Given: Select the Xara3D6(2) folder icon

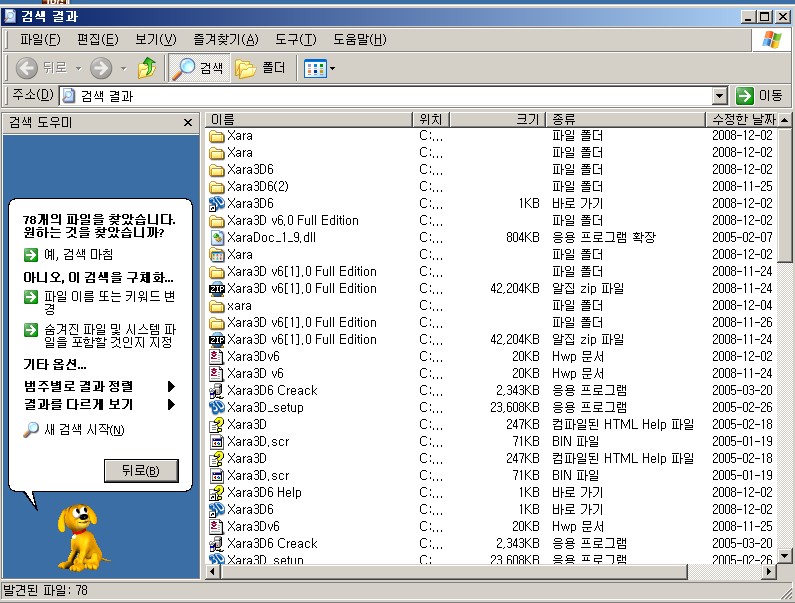Looking at the screenshot, I should (x=216, y=187).
